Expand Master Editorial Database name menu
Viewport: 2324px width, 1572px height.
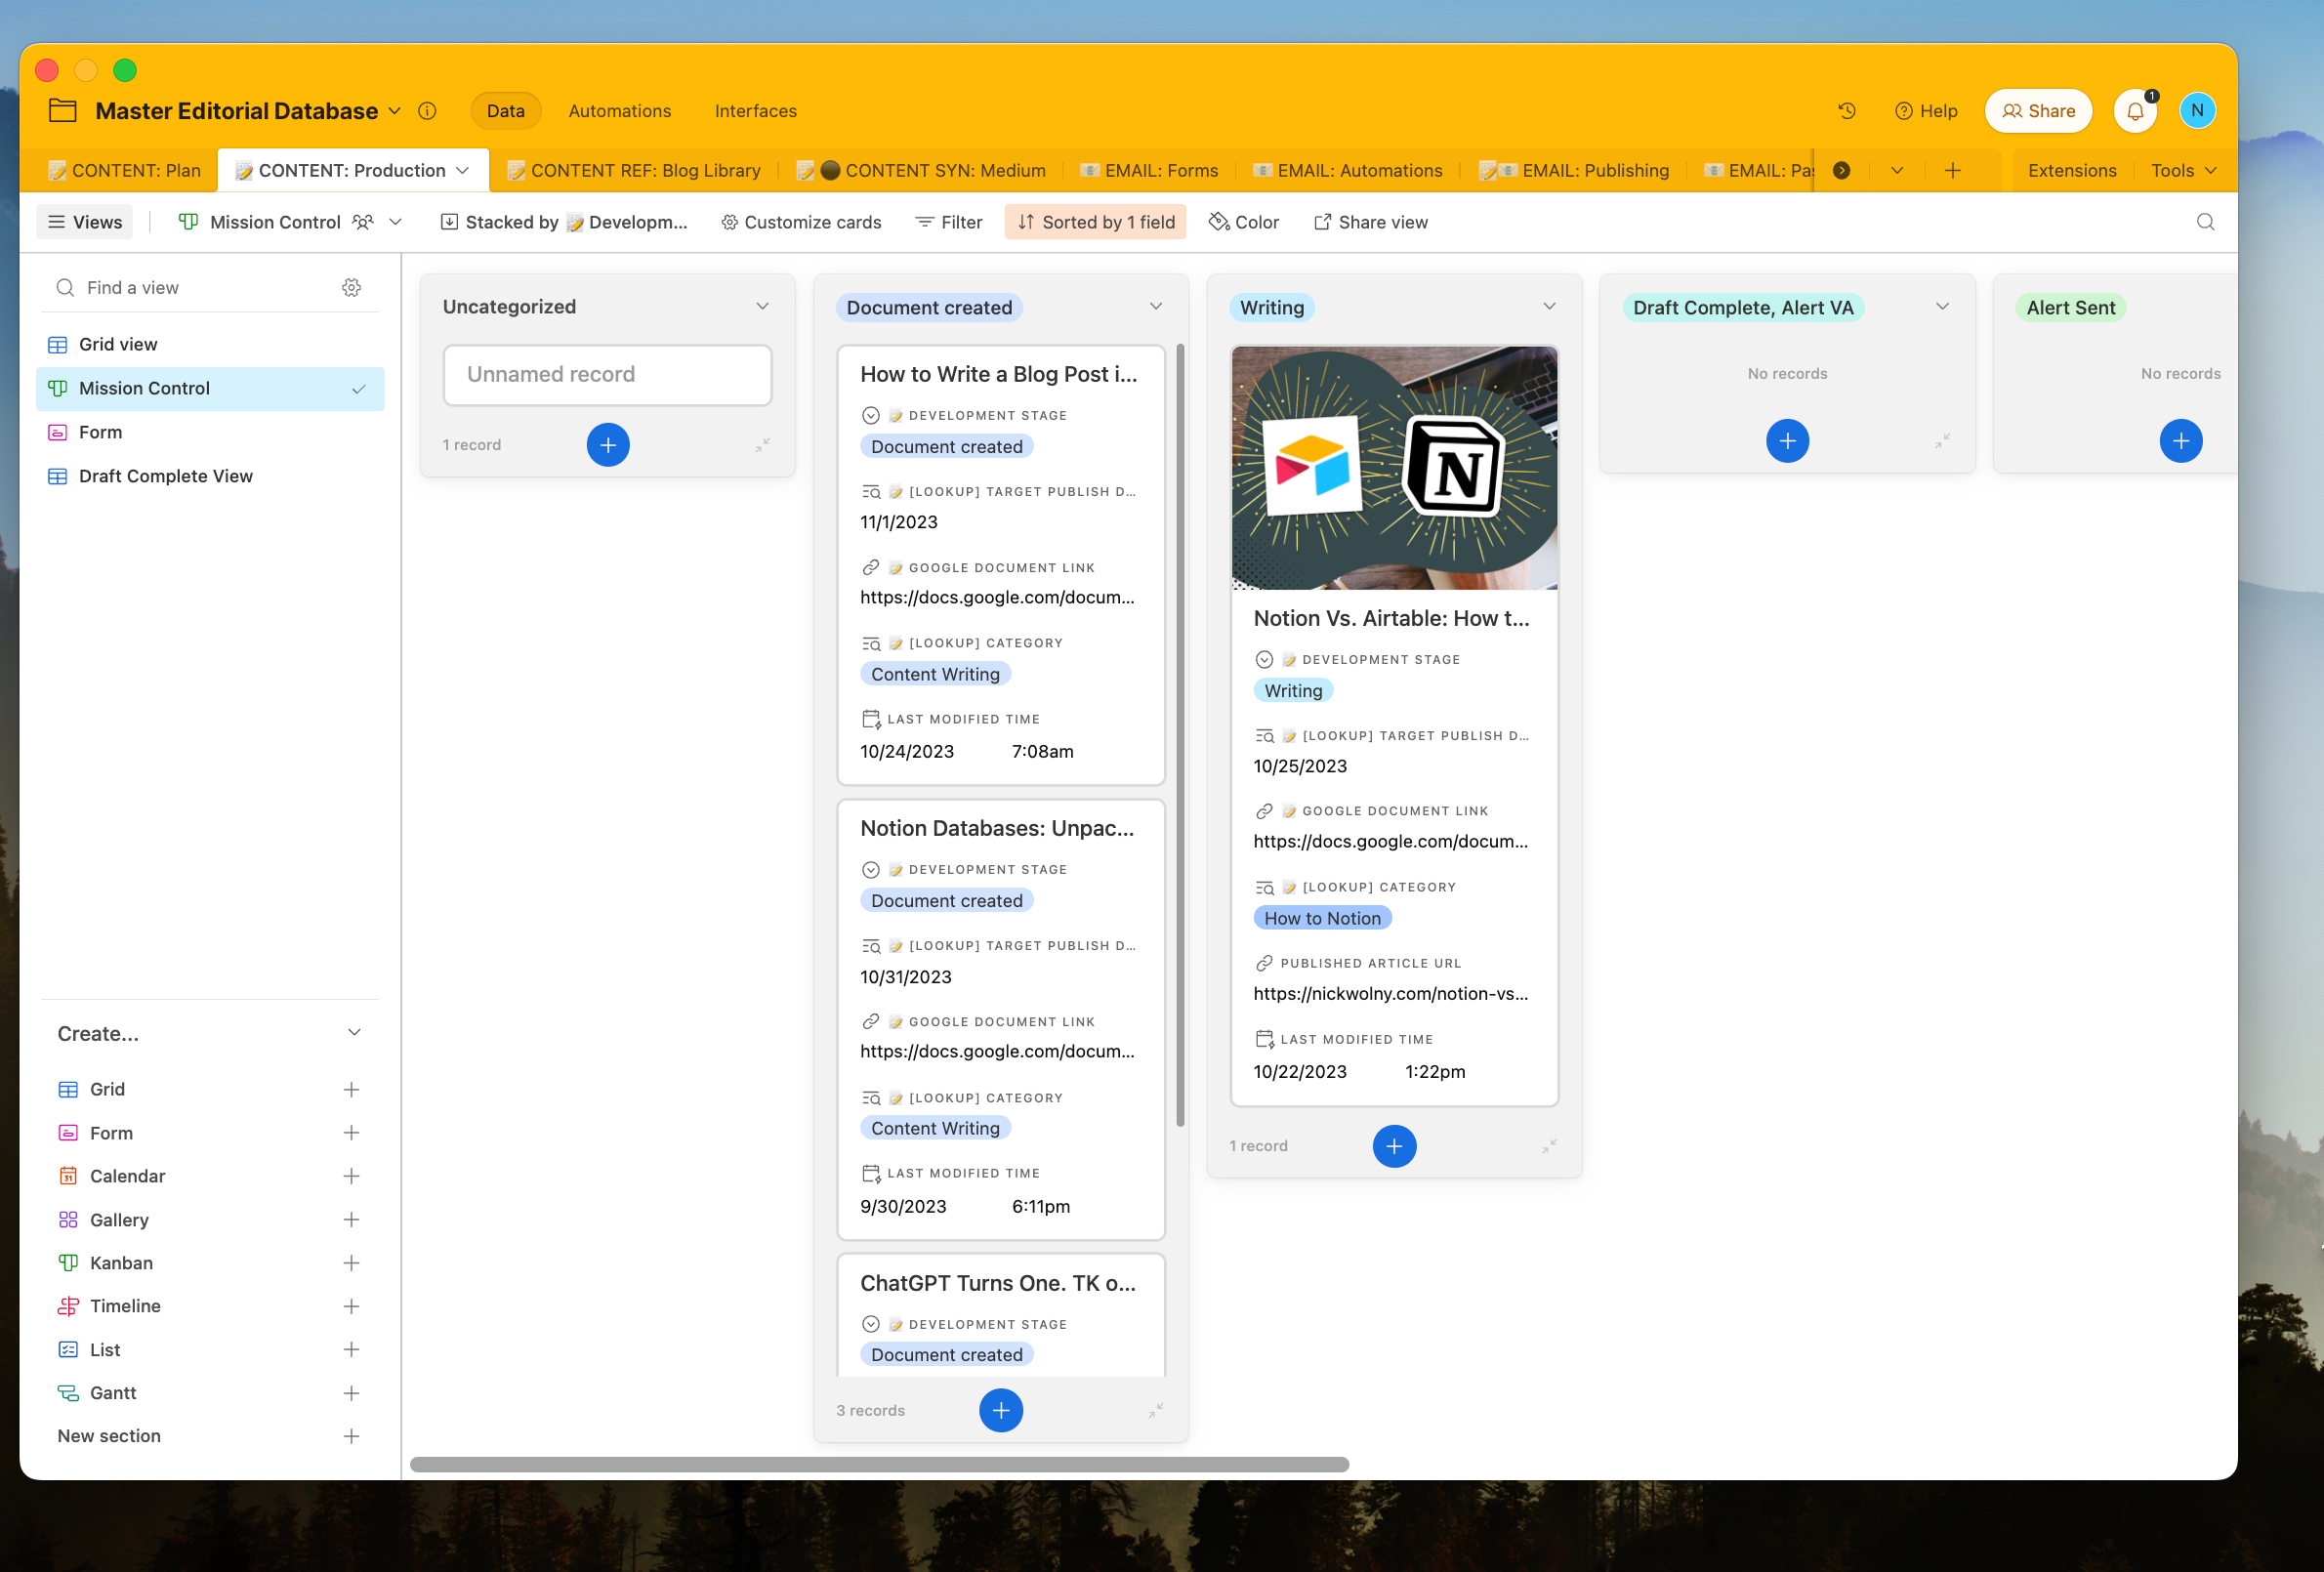tap(394, 111)
